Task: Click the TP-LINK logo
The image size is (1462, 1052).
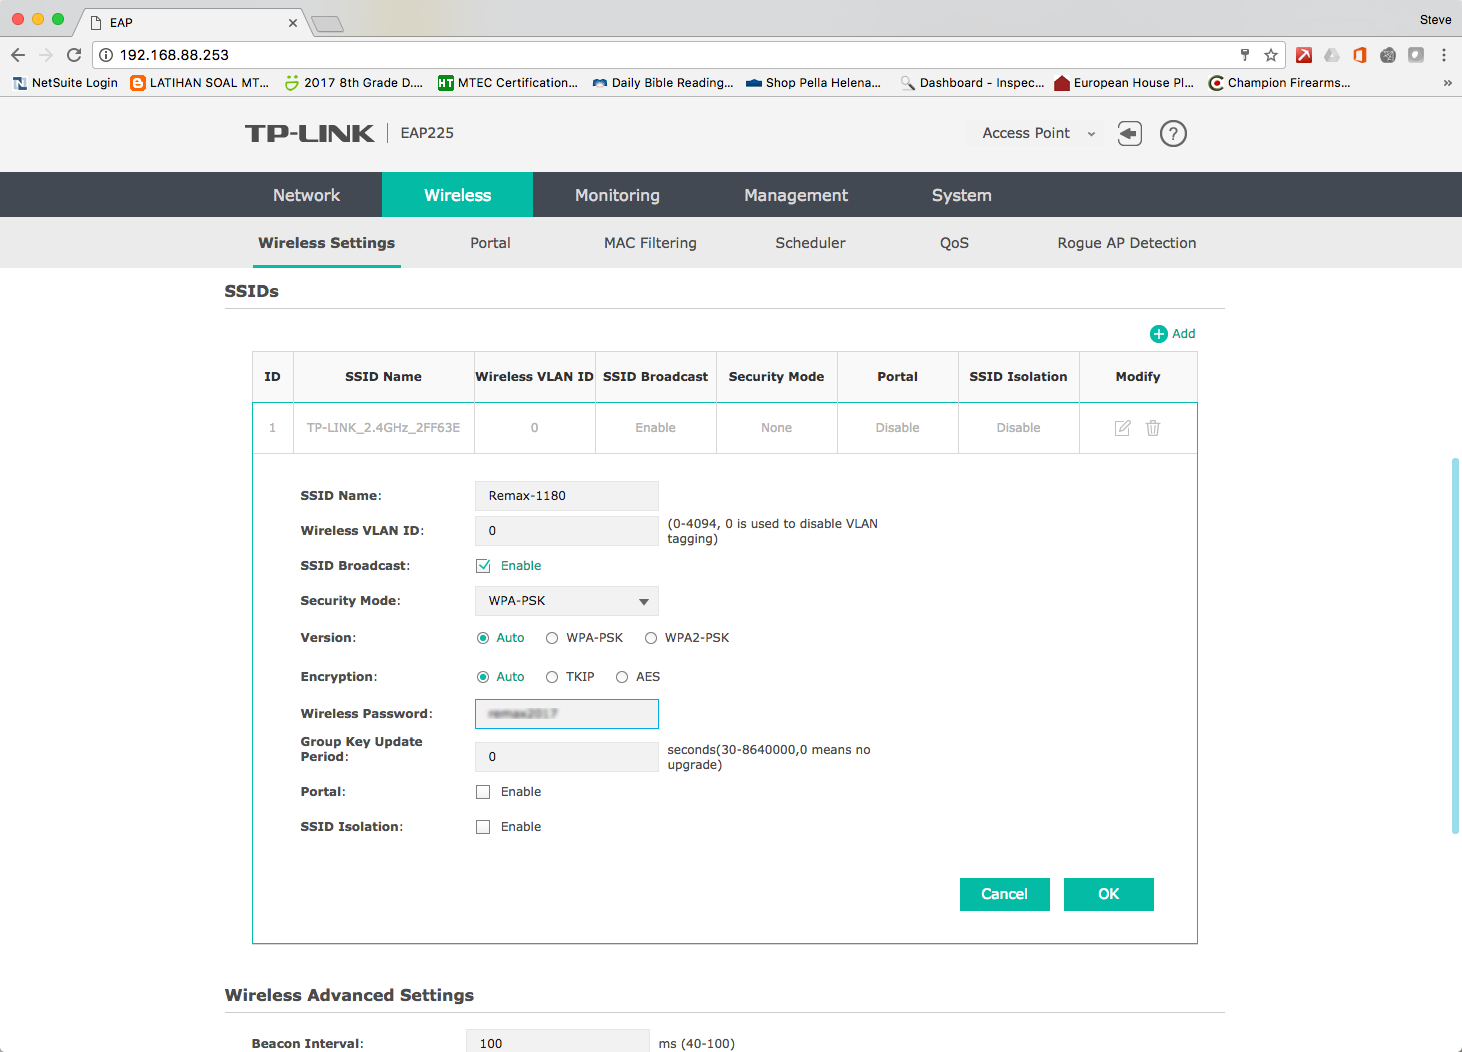Action: click(310, 133)
